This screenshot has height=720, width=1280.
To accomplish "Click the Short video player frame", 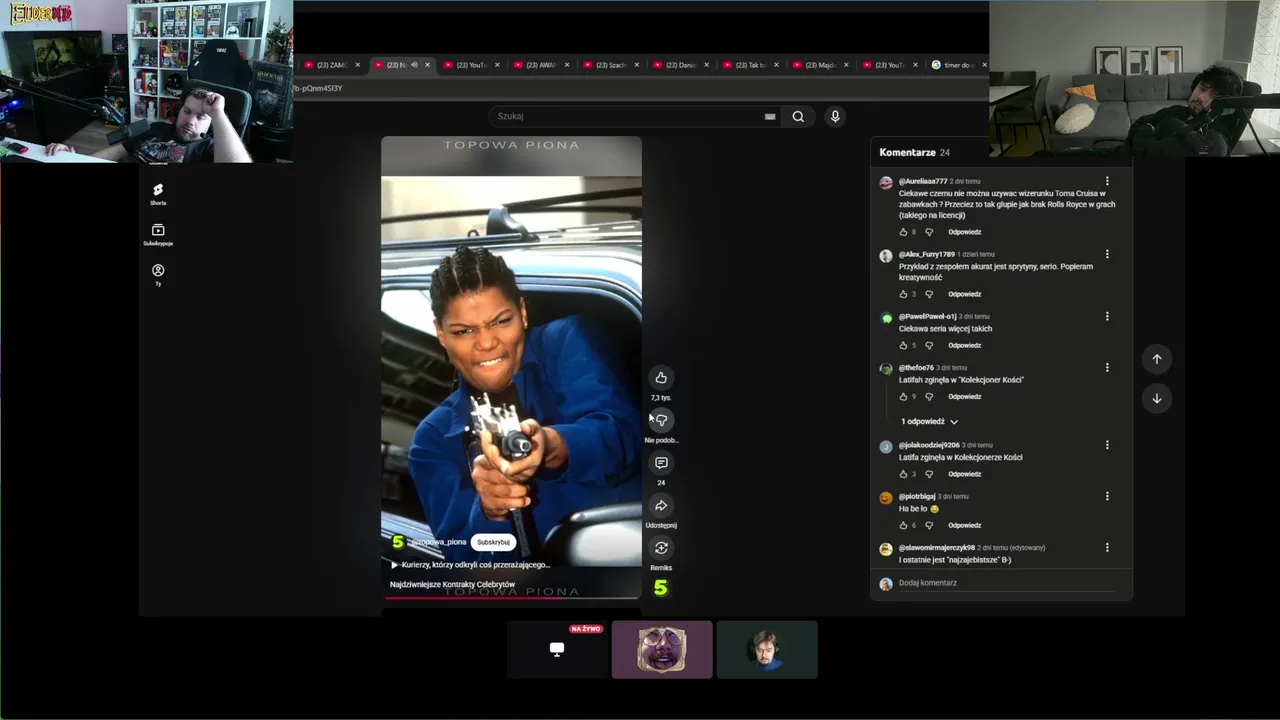I will [511, 368].
